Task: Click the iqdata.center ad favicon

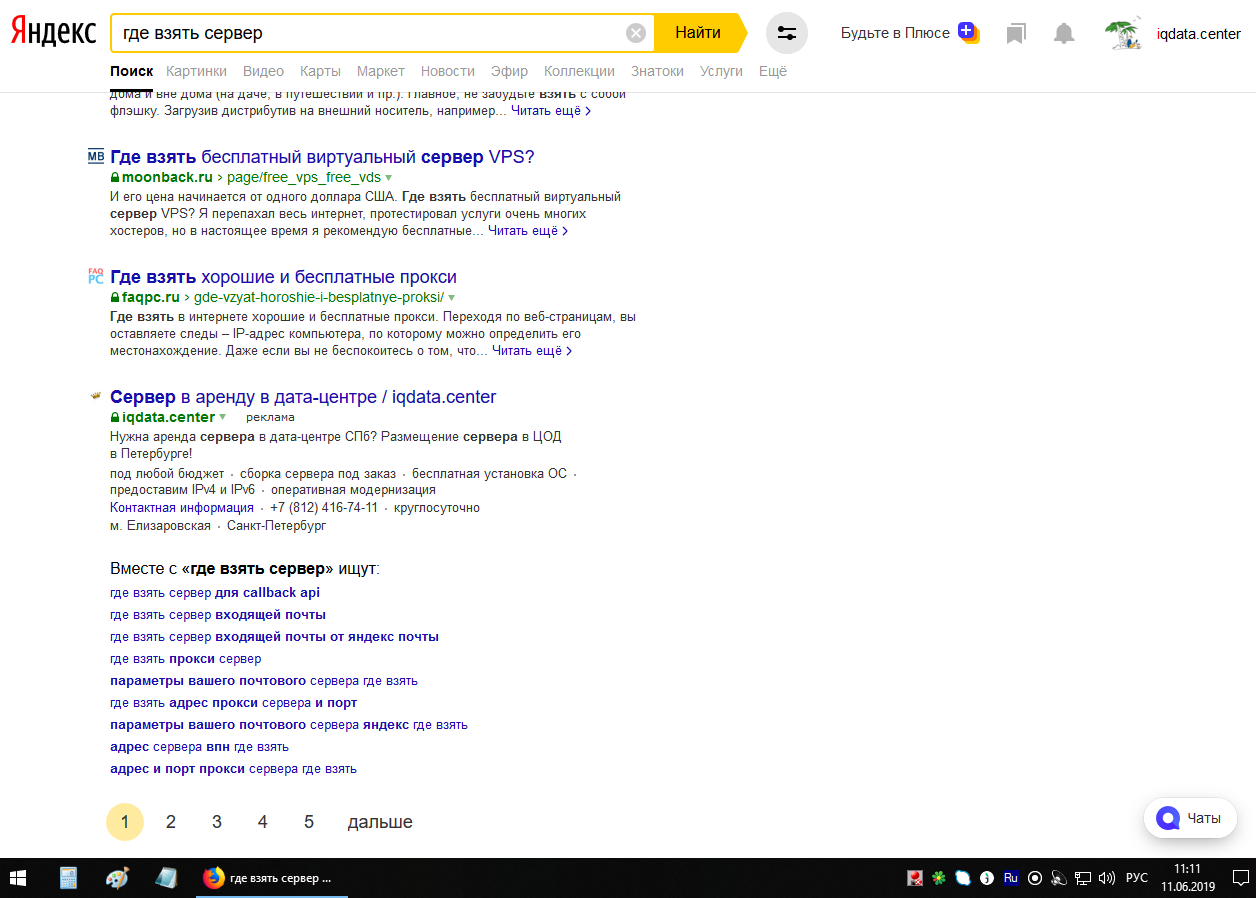Action: click(x=96, y=396)
